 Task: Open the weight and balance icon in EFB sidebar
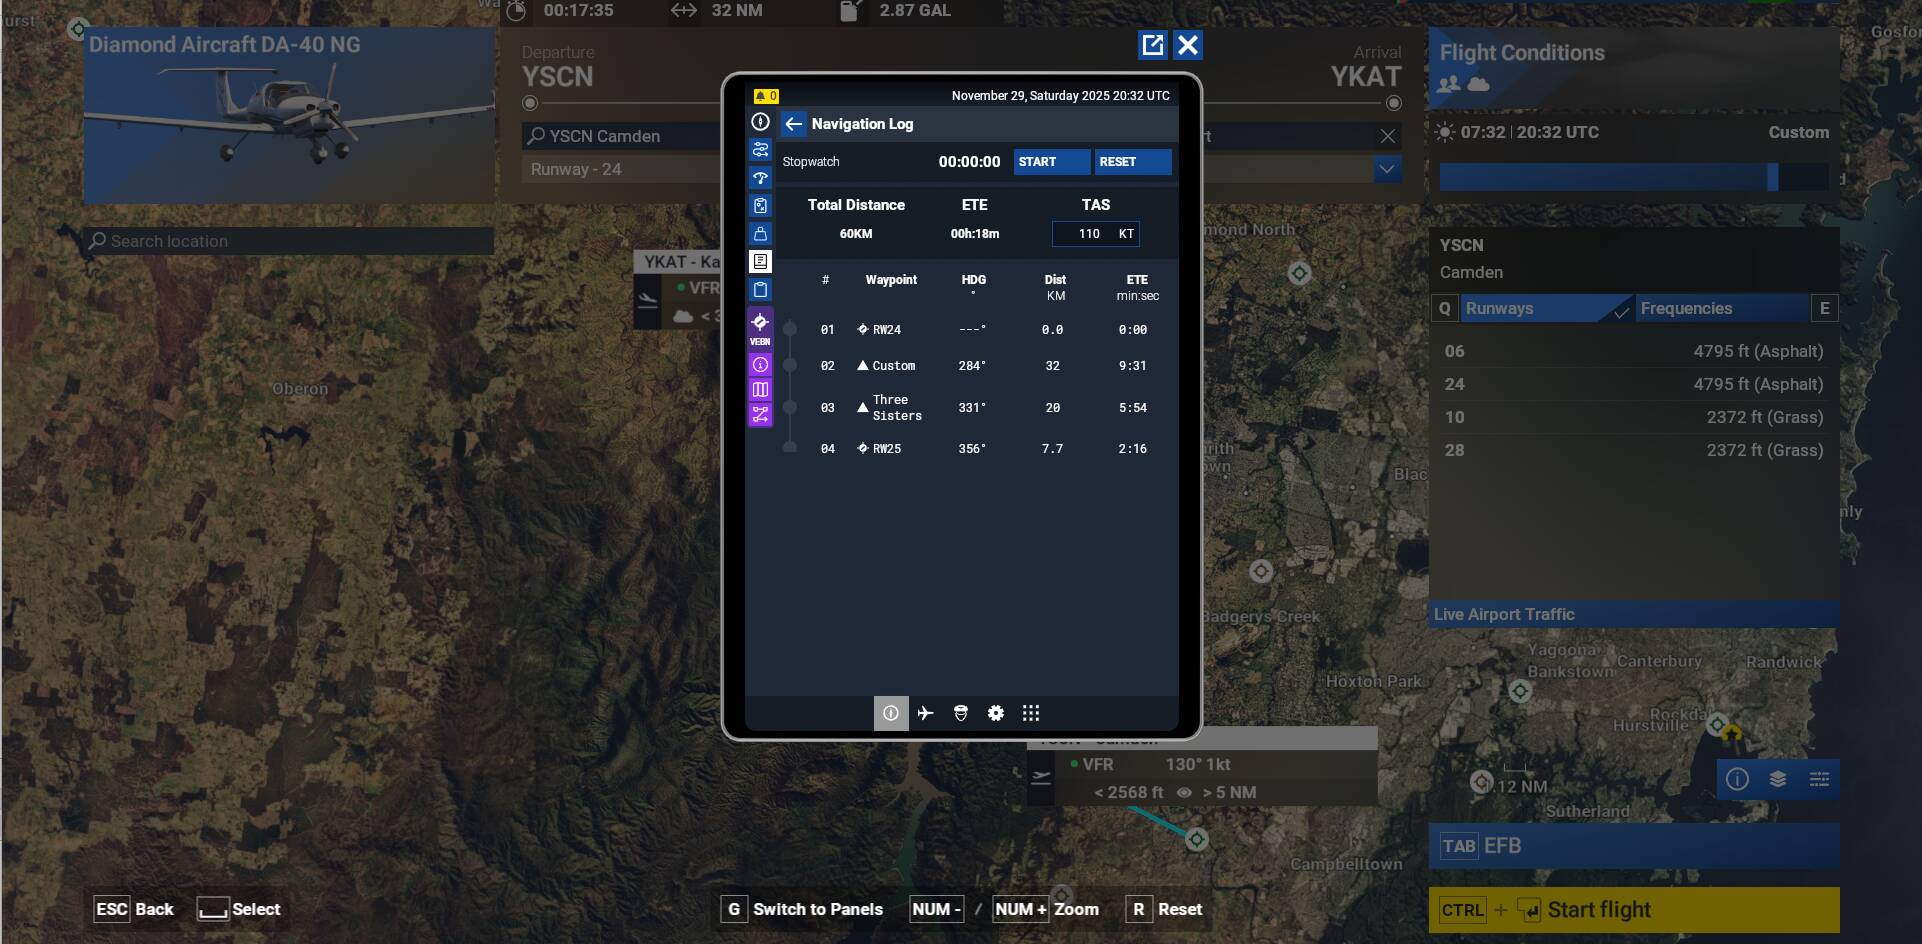pos(760,234)
